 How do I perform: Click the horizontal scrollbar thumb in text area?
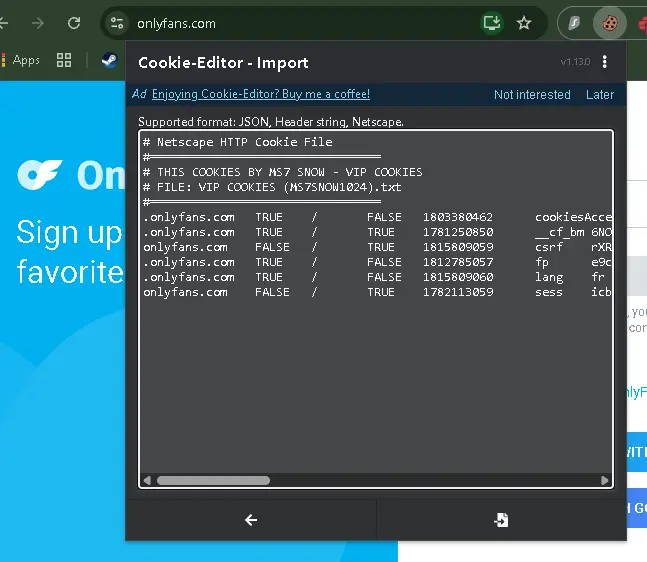tap(213, 480)
